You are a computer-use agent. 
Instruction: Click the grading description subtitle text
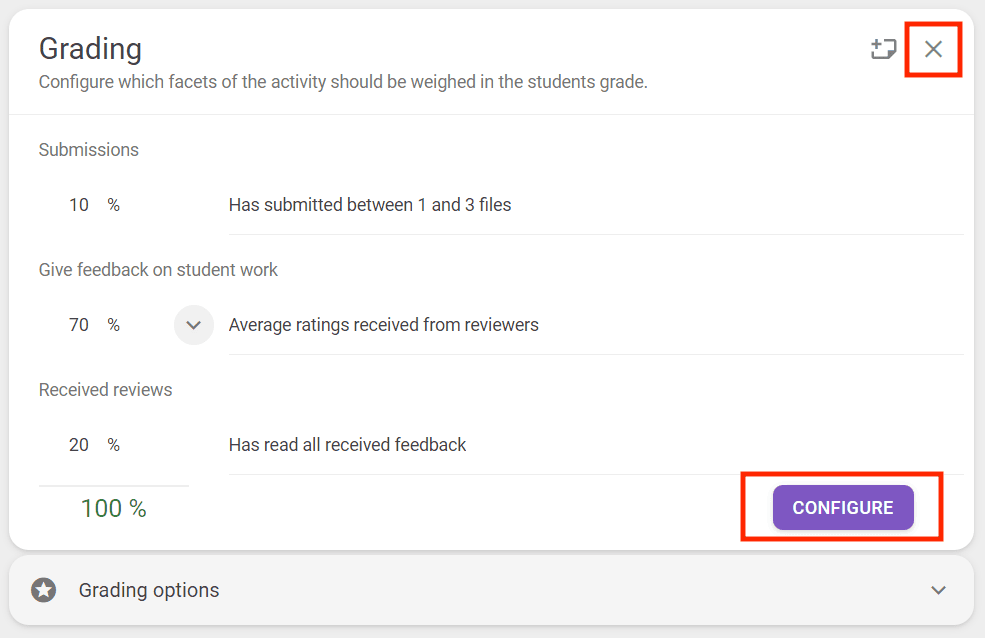pos(343,82)
